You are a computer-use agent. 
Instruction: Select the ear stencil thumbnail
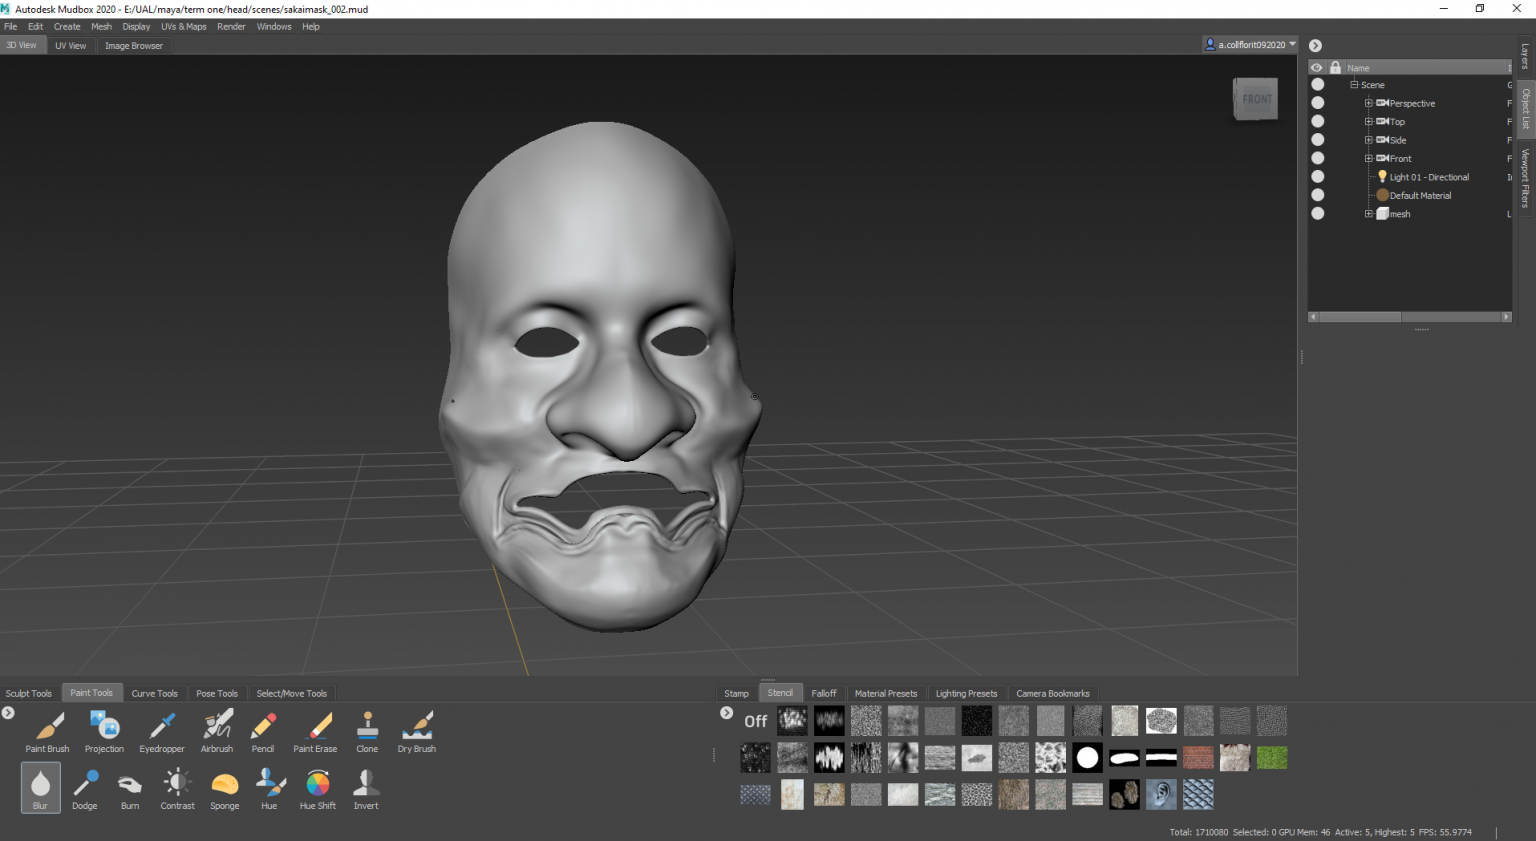[x=1161, y=794]
